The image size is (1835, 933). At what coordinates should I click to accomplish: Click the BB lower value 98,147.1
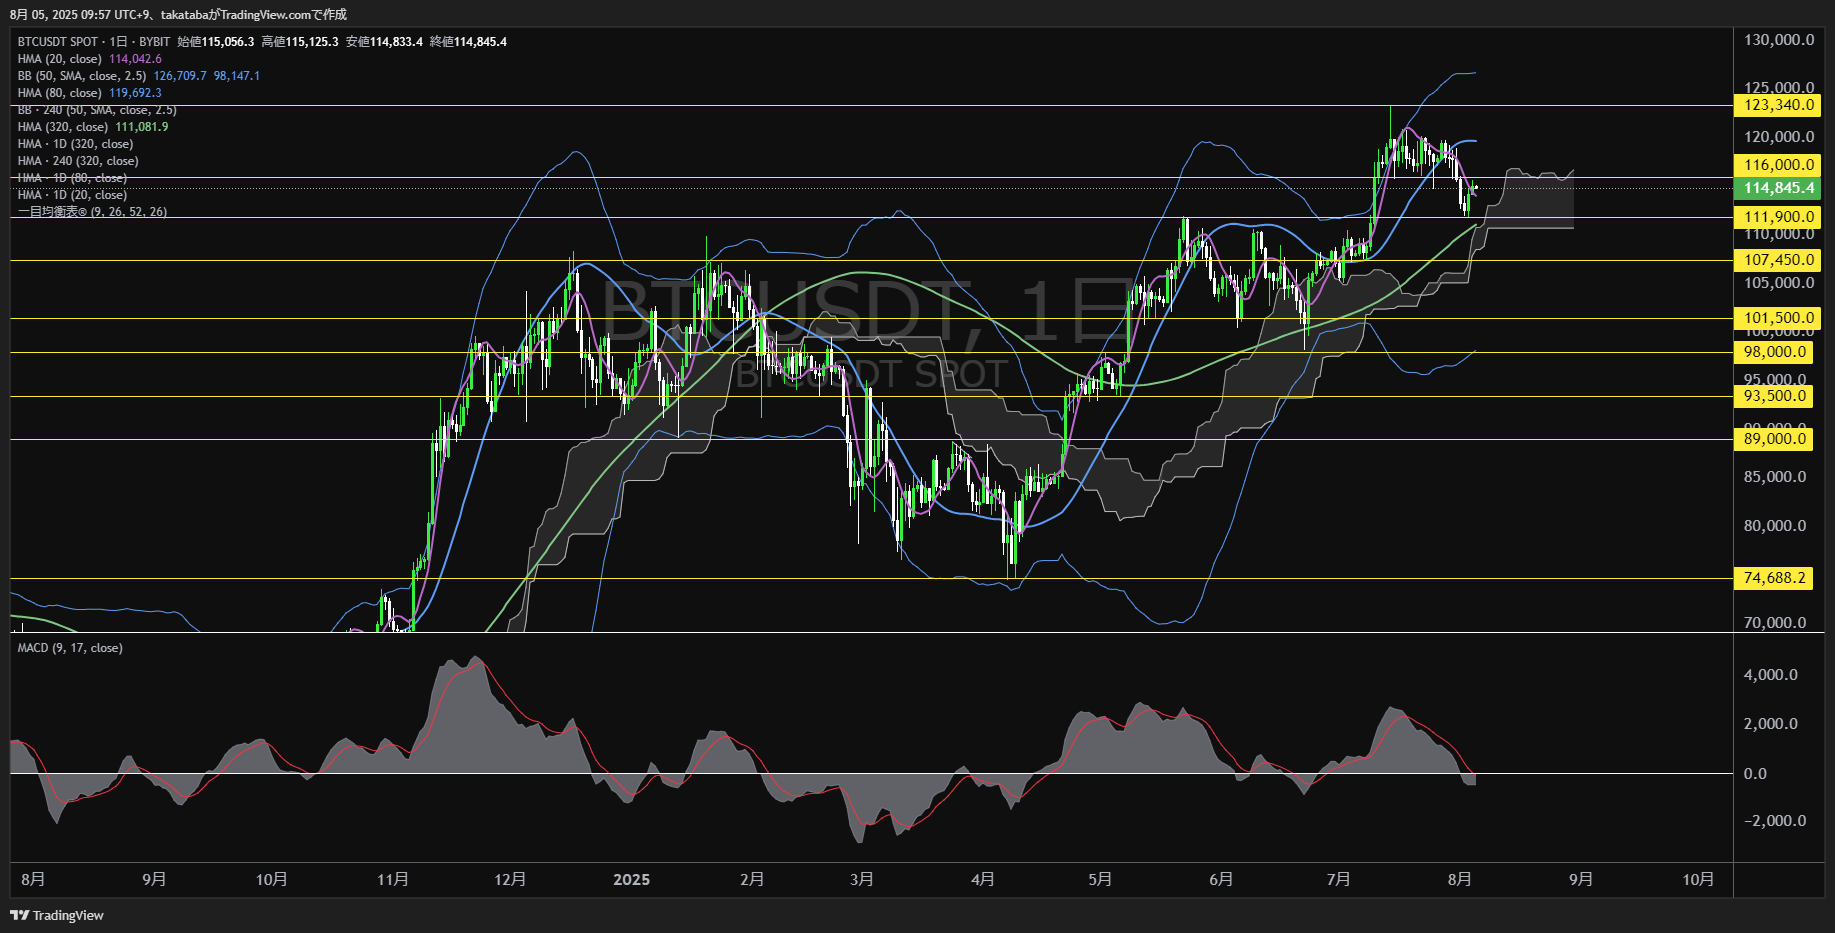[237, 76]
